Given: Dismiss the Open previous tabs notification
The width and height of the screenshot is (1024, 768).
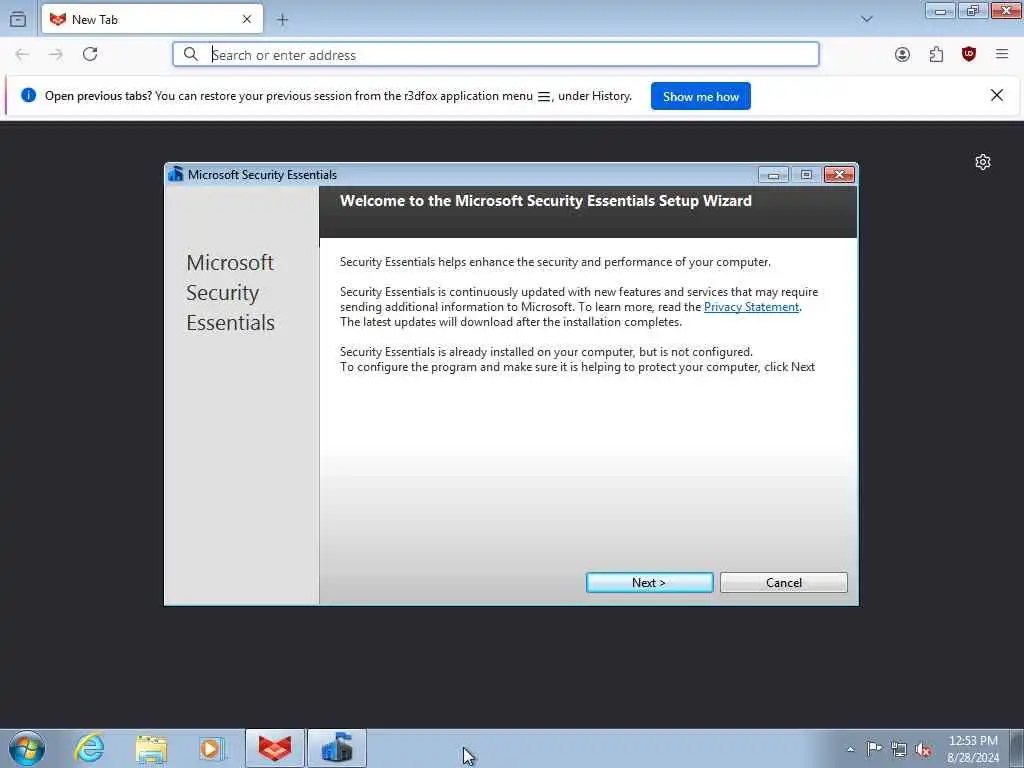Looking at the screenshot, I should 997,95.
